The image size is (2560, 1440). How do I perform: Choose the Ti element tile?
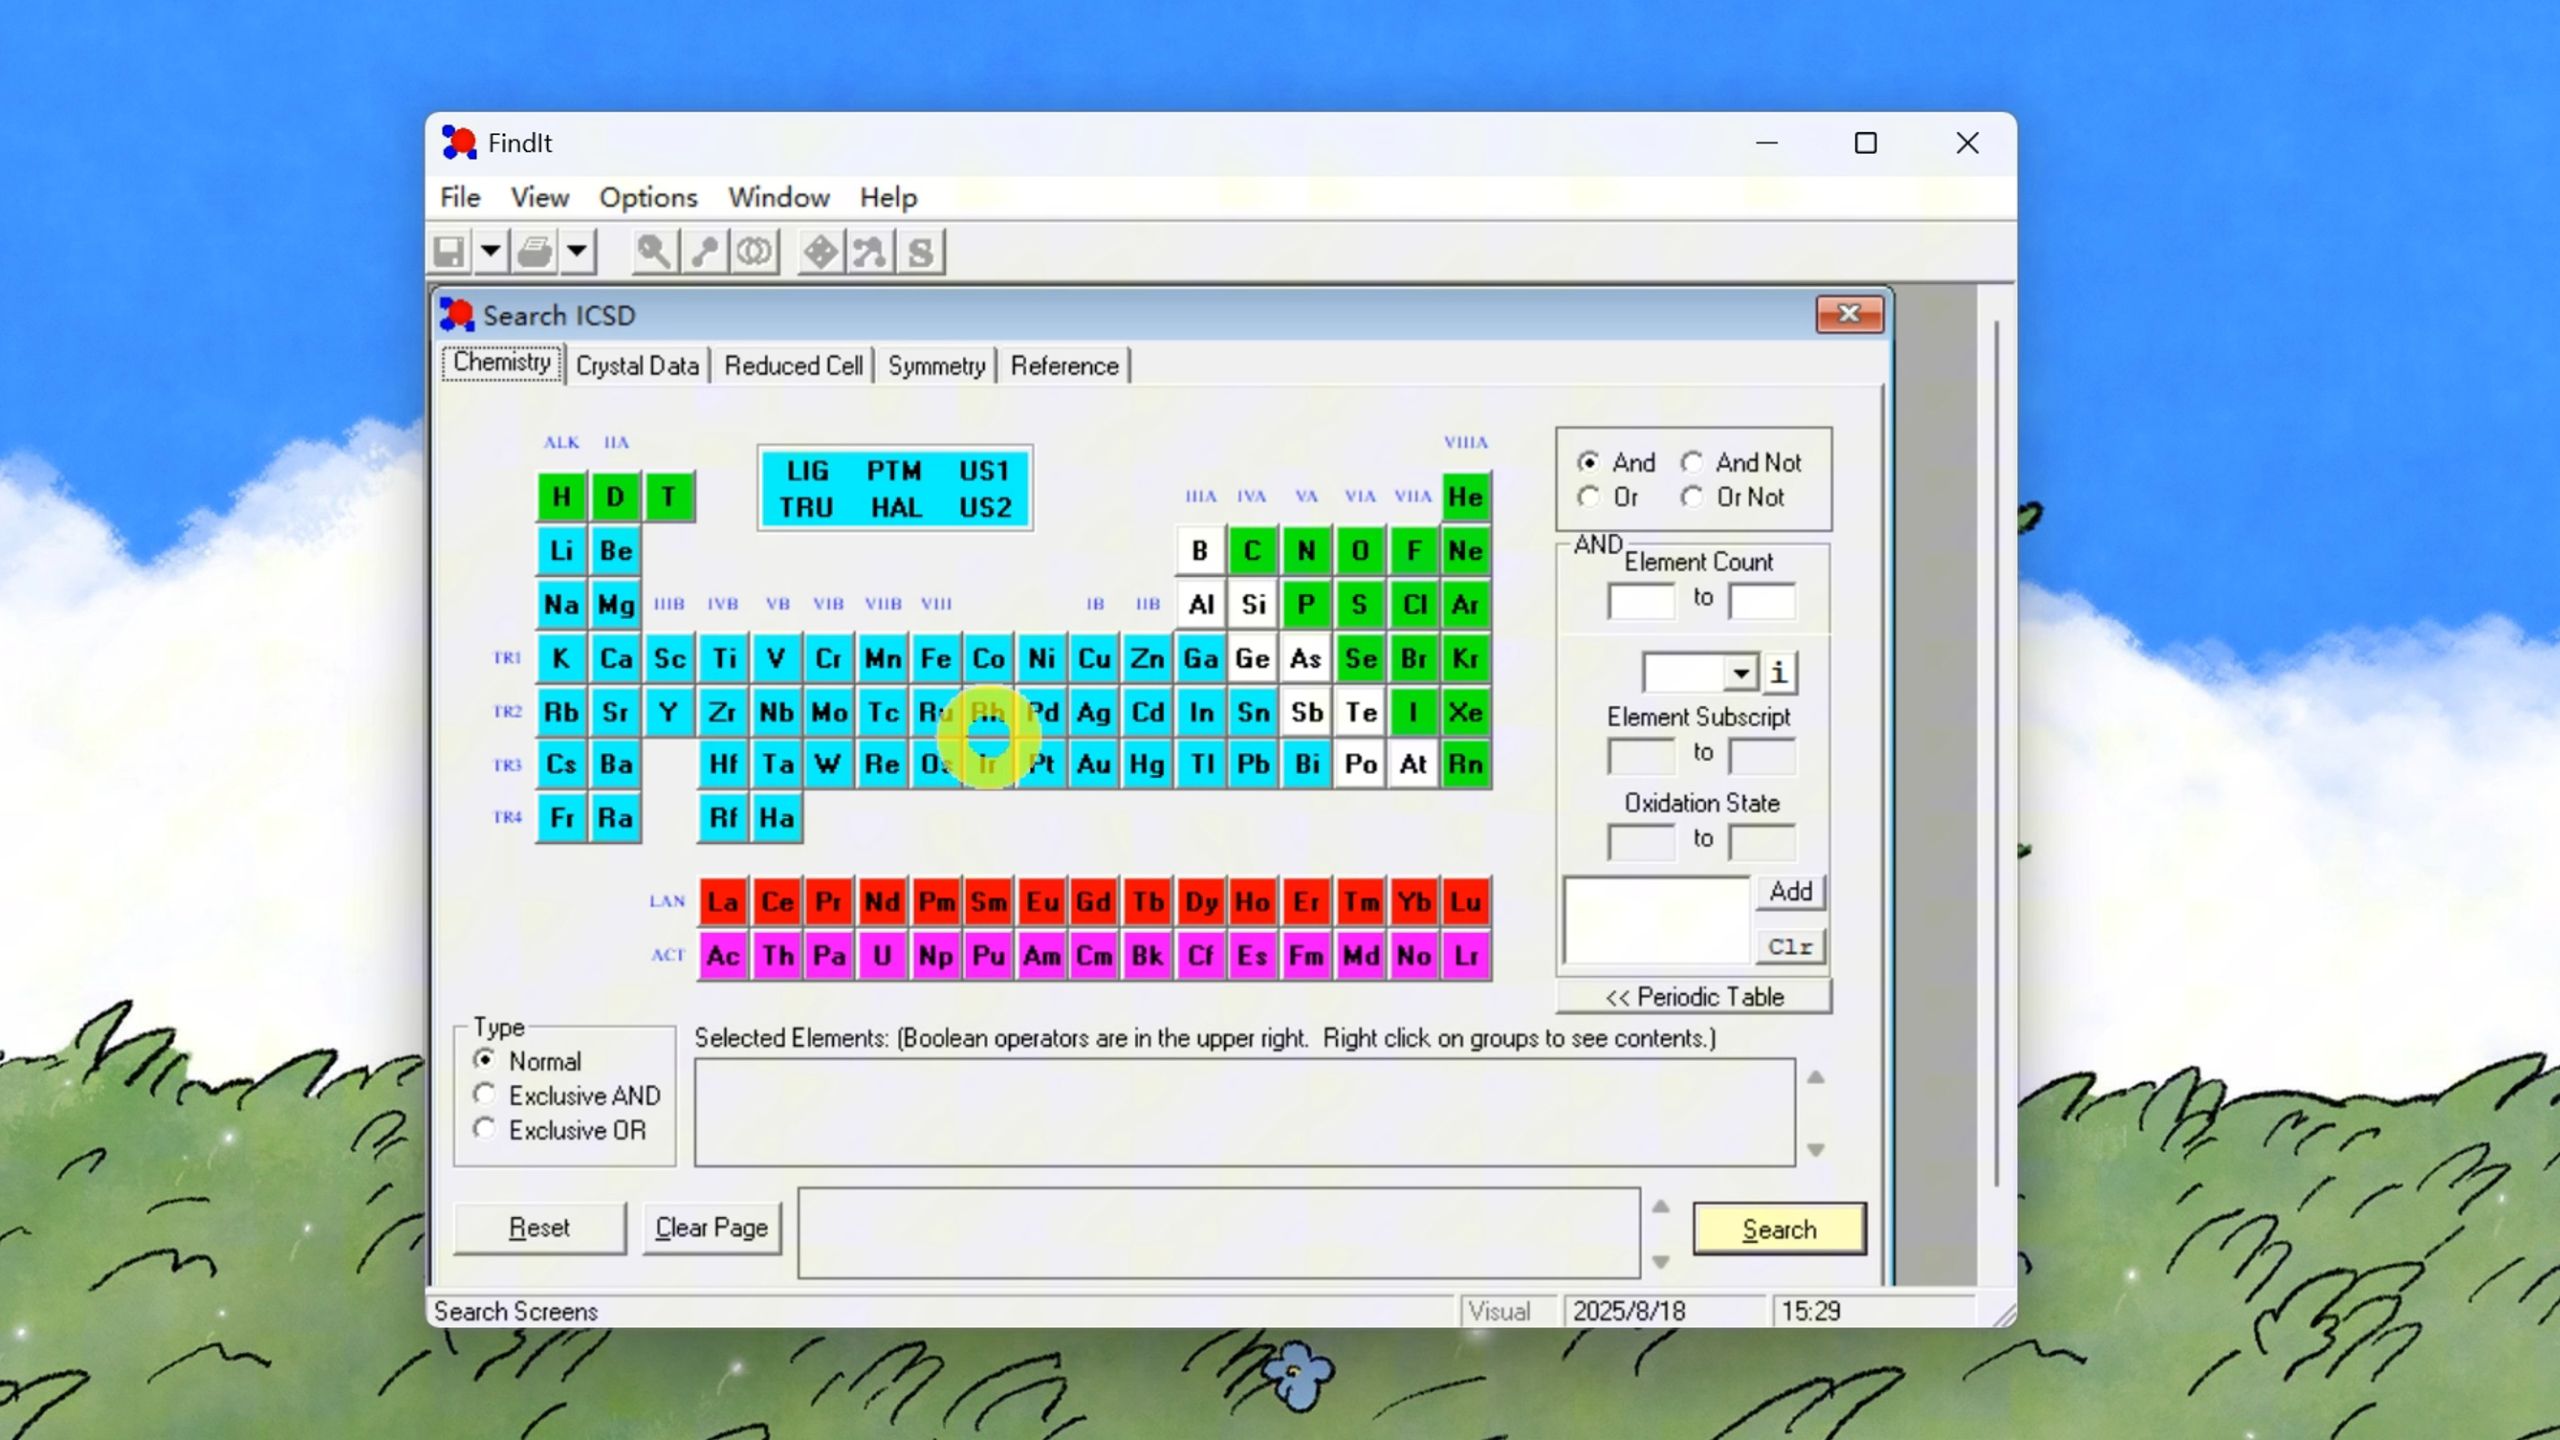723,658
